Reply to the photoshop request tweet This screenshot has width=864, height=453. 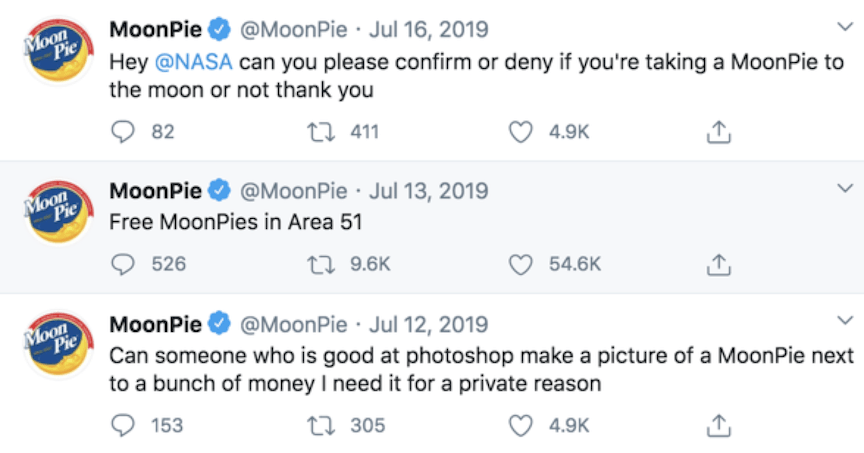[x=122, y=425]
